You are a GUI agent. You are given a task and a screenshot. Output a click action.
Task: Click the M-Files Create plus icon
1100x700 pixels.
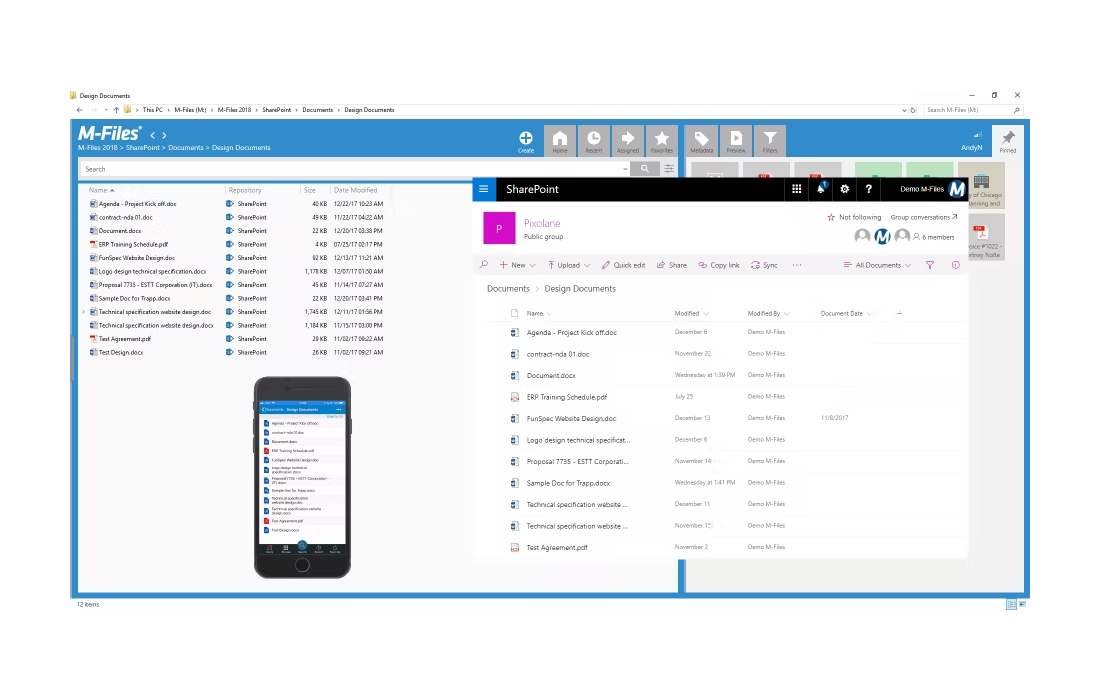click(x=525, y=140)
